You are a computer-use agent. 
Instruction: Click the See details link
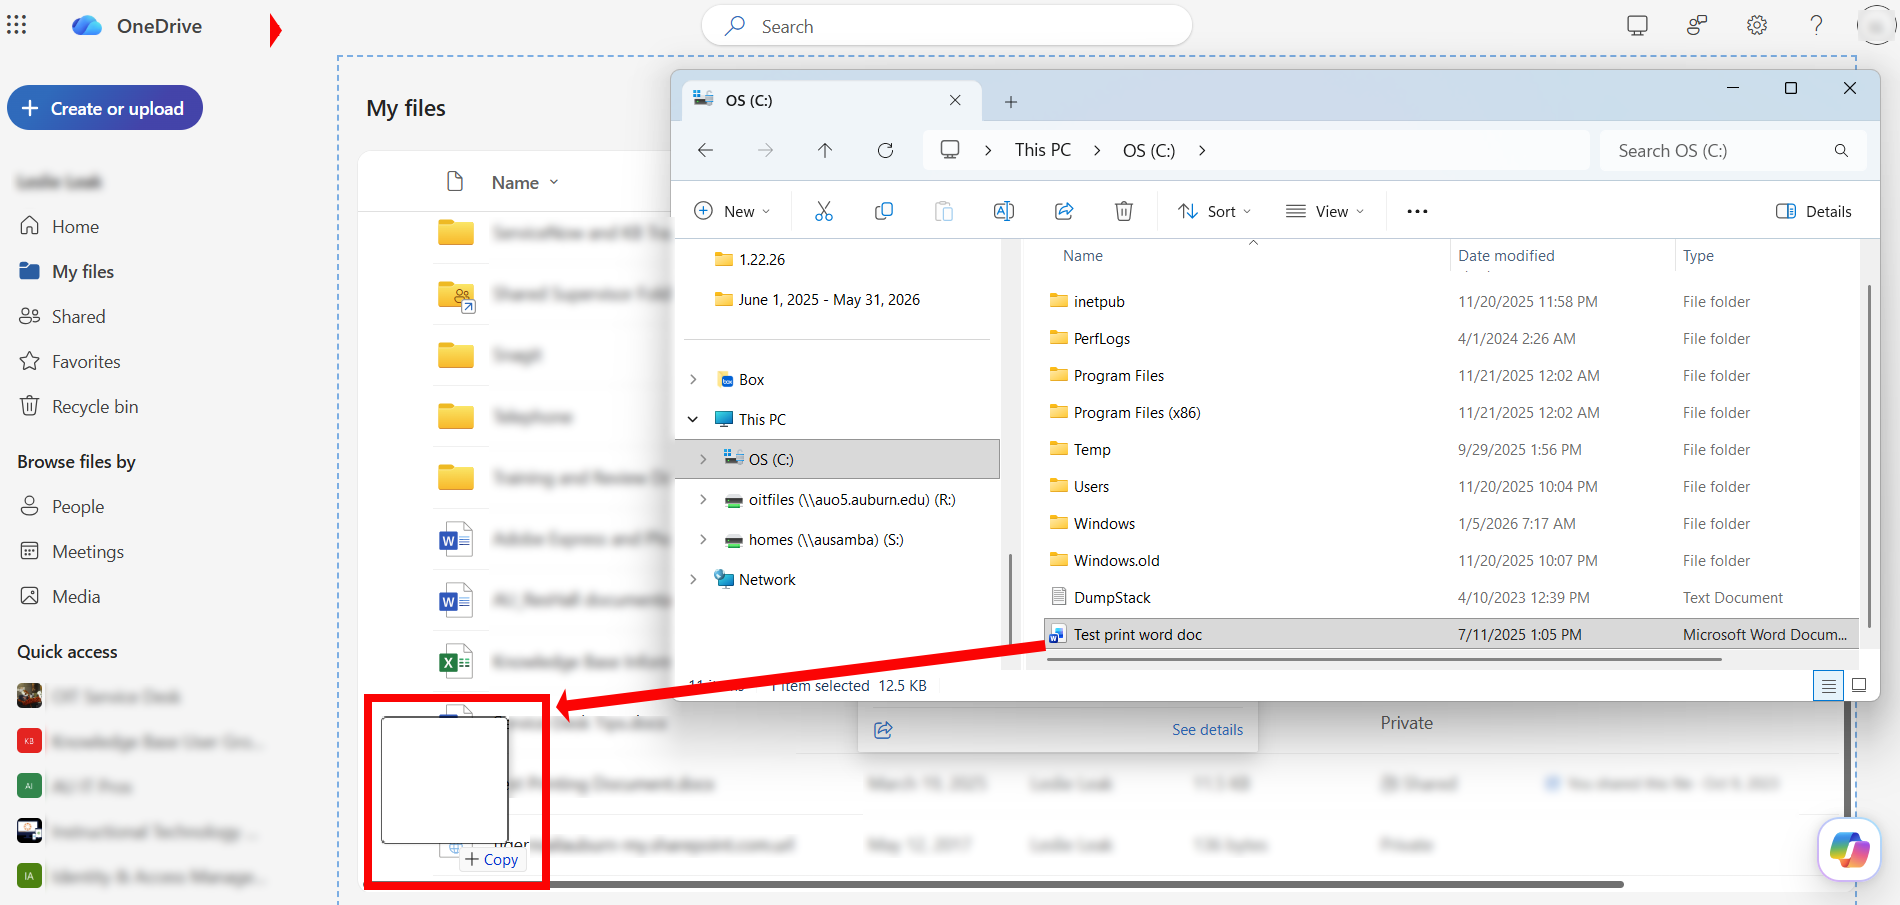click(x=1207, y=729)
